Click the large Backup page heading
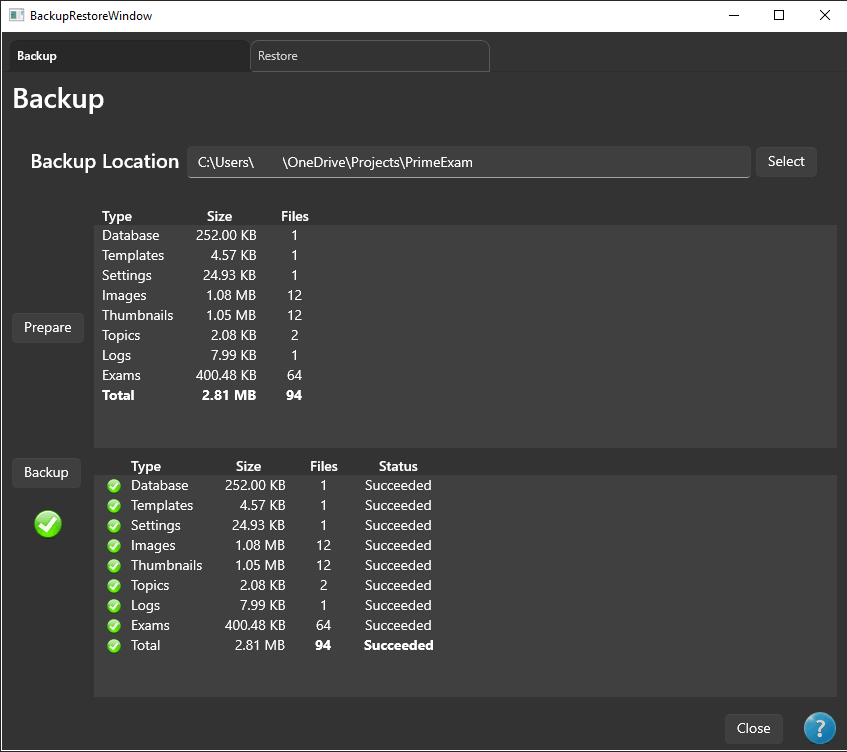The width and height of the screenshot is (847, 752). pyautogui.click(x=58, y=99)
